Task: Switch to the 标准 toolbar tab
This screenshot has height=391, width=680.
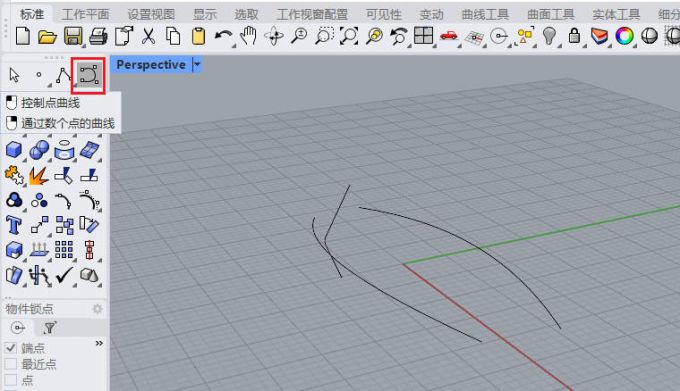Action: tap(32, 14)
